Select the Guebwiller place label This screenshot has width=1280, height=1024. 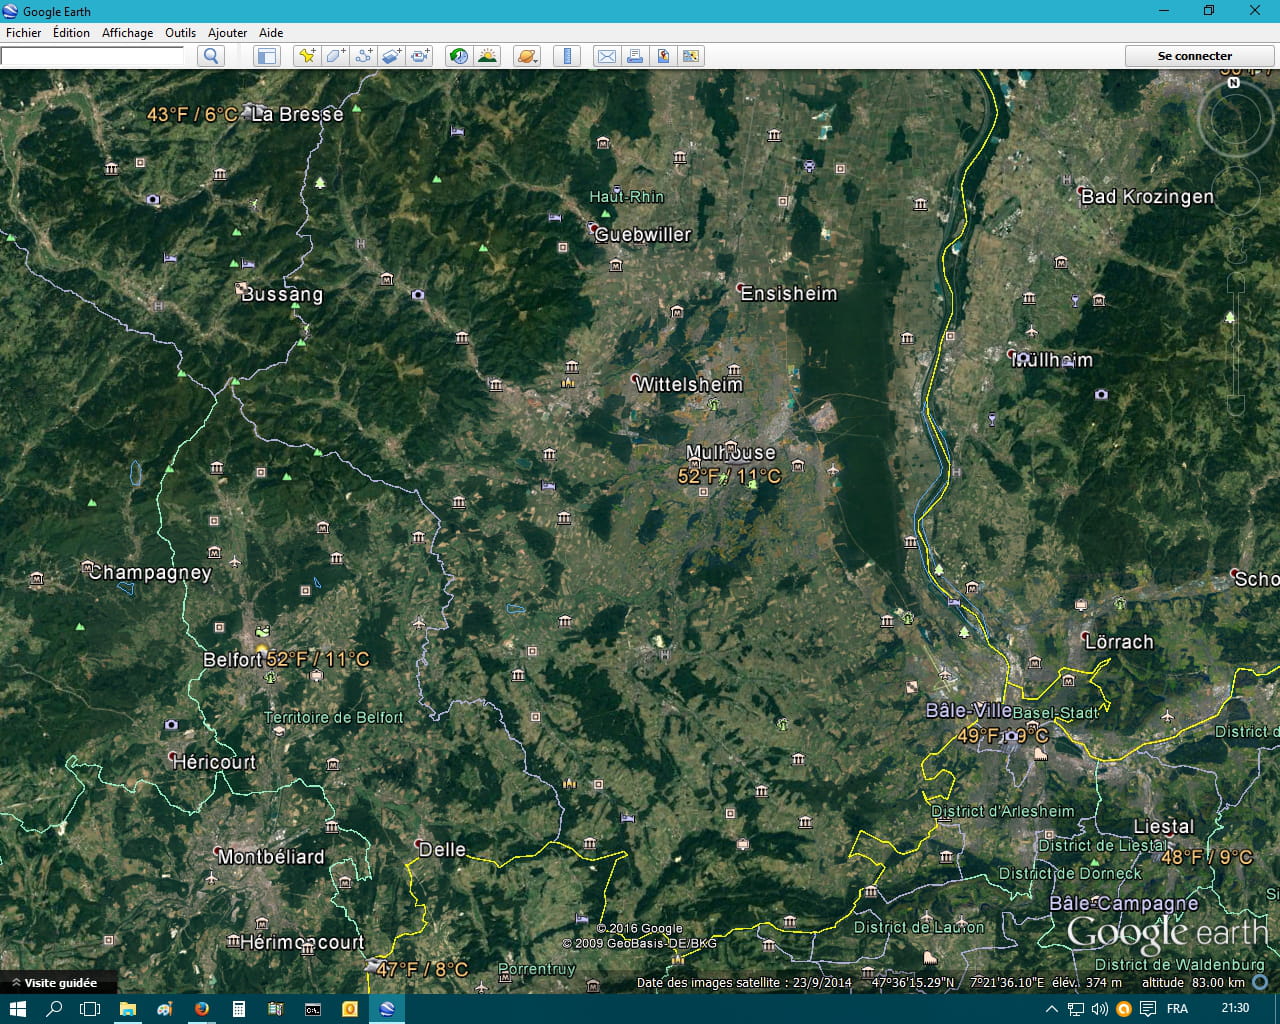click(x=643, y=235)
